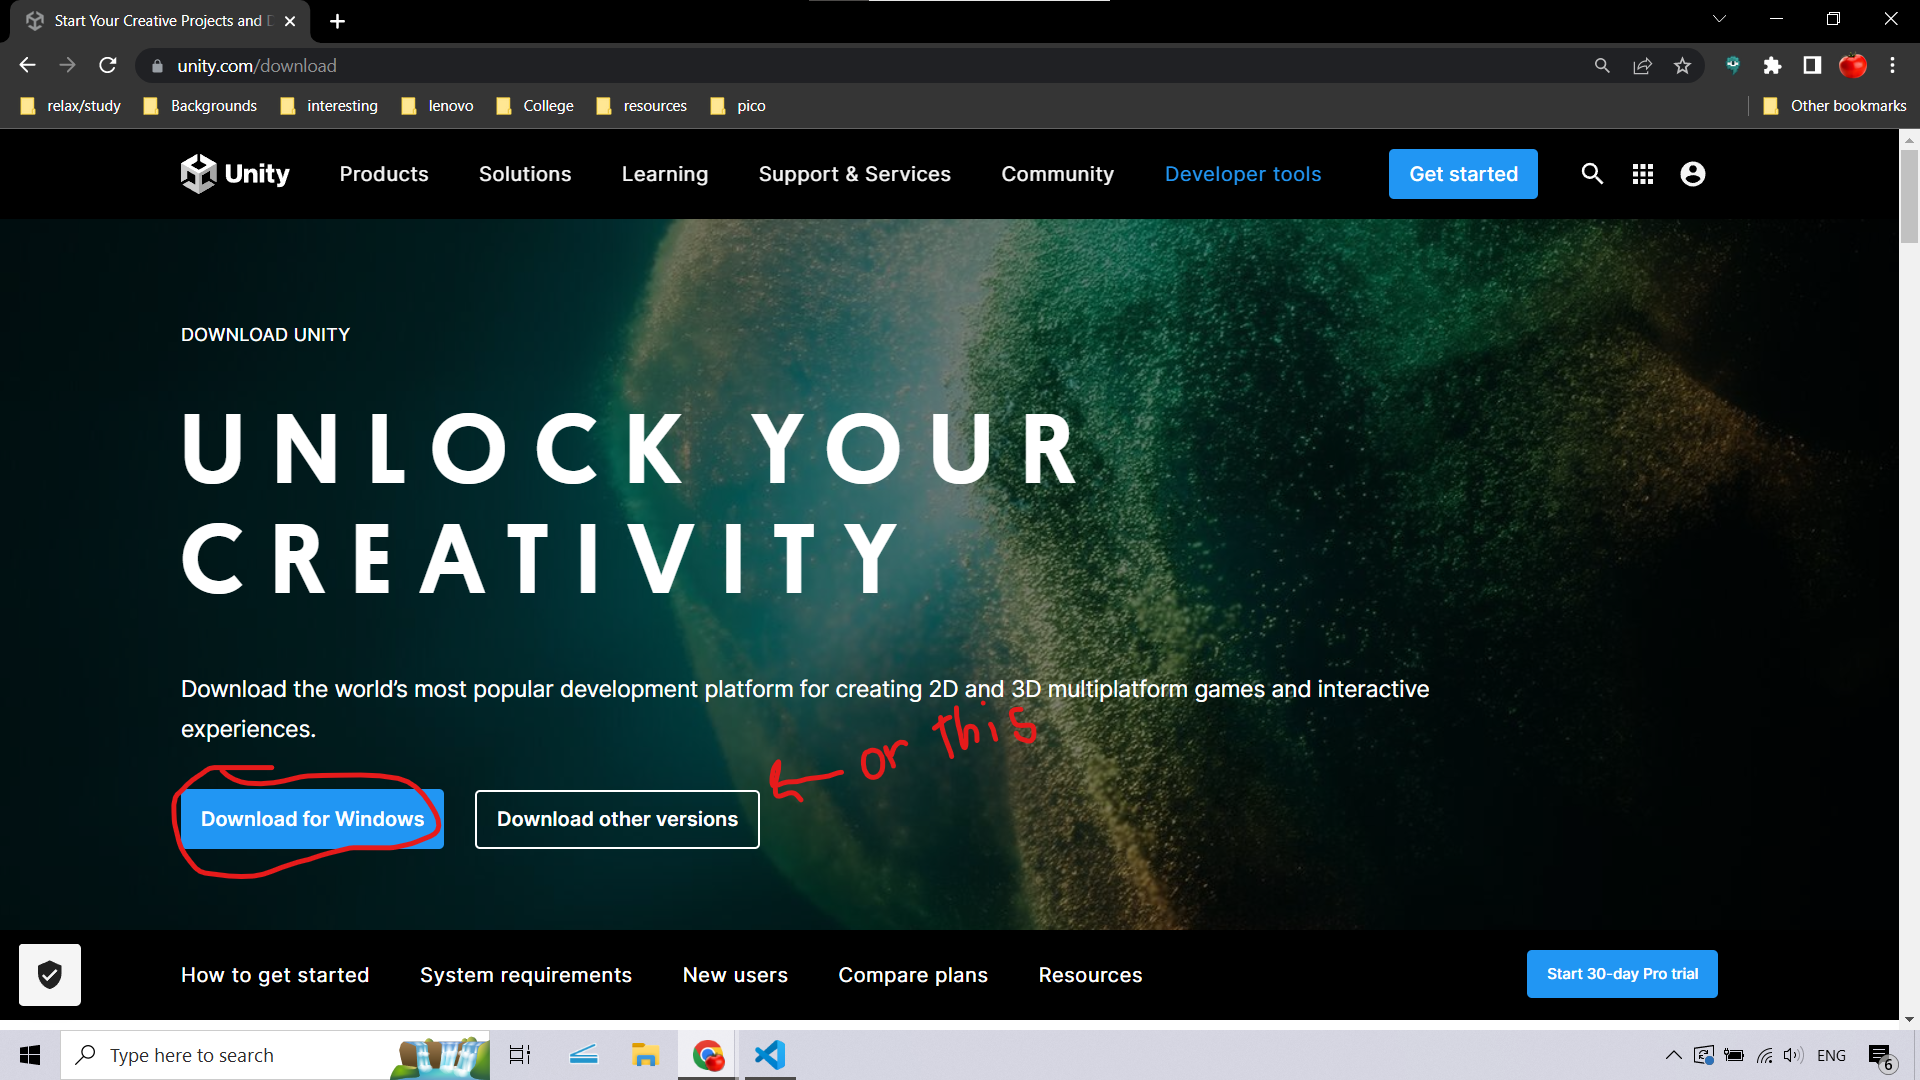Select the Learning menu item
This screenshot has height=1080, width=1920.
click(665, 174)
